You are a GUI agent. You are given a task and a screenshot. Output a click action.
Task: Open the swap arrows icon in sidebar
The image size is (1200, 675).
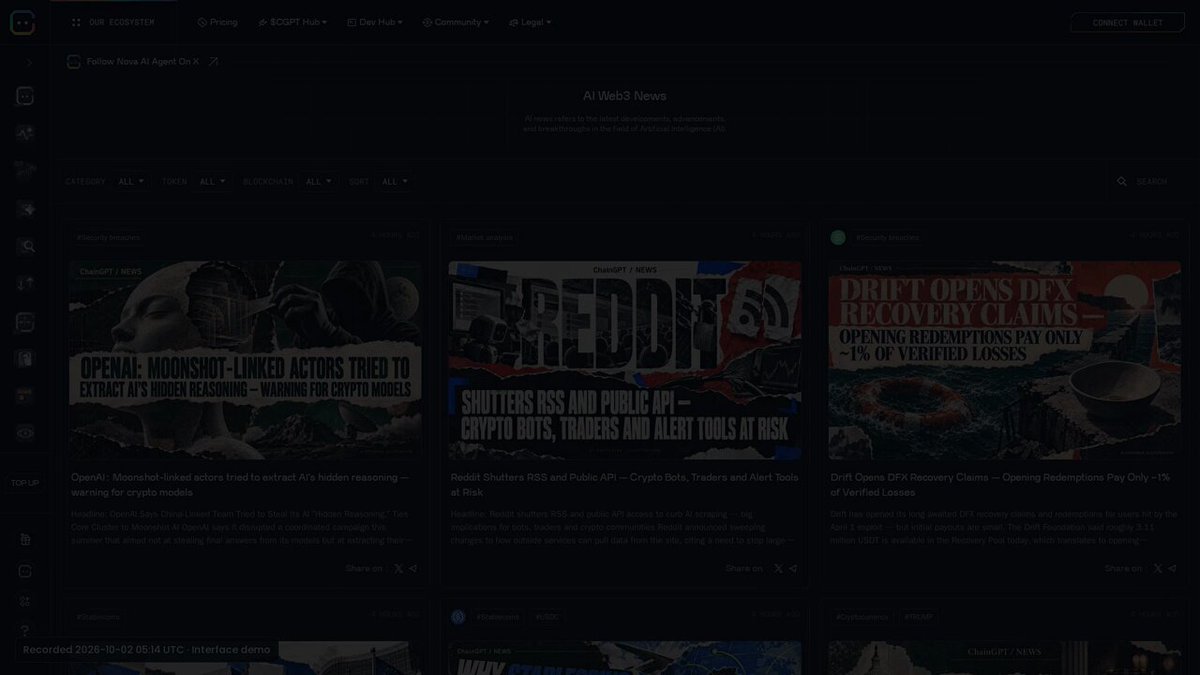click(26, 284)
